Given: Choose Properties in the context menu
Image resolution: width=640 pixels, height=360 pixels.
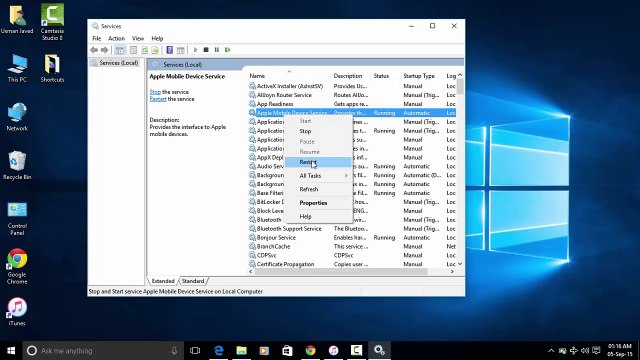Looking at the screenshot, I should pyautogui.click(x=318, y=203).
